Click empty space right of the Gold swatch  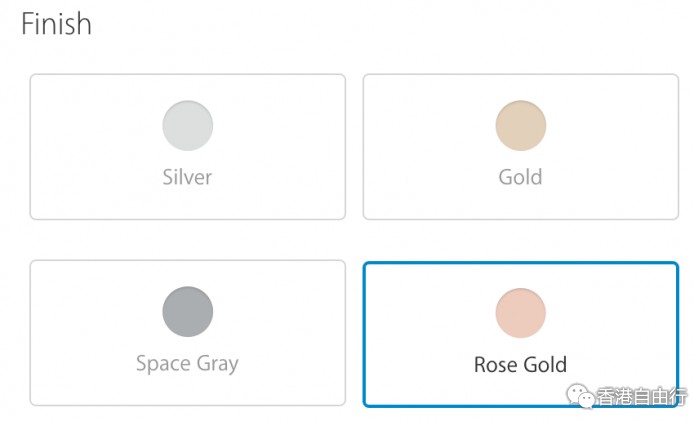(620, 126)
